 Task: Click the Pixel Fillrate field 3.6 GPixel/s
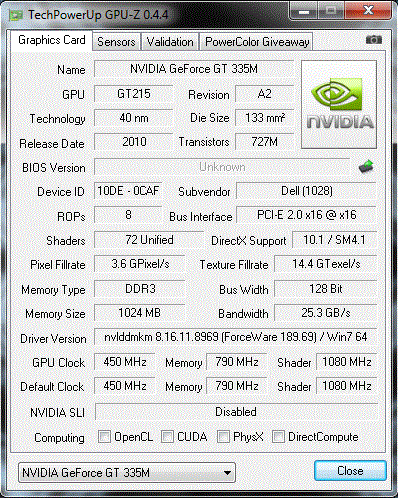click(x=140, y=264)
